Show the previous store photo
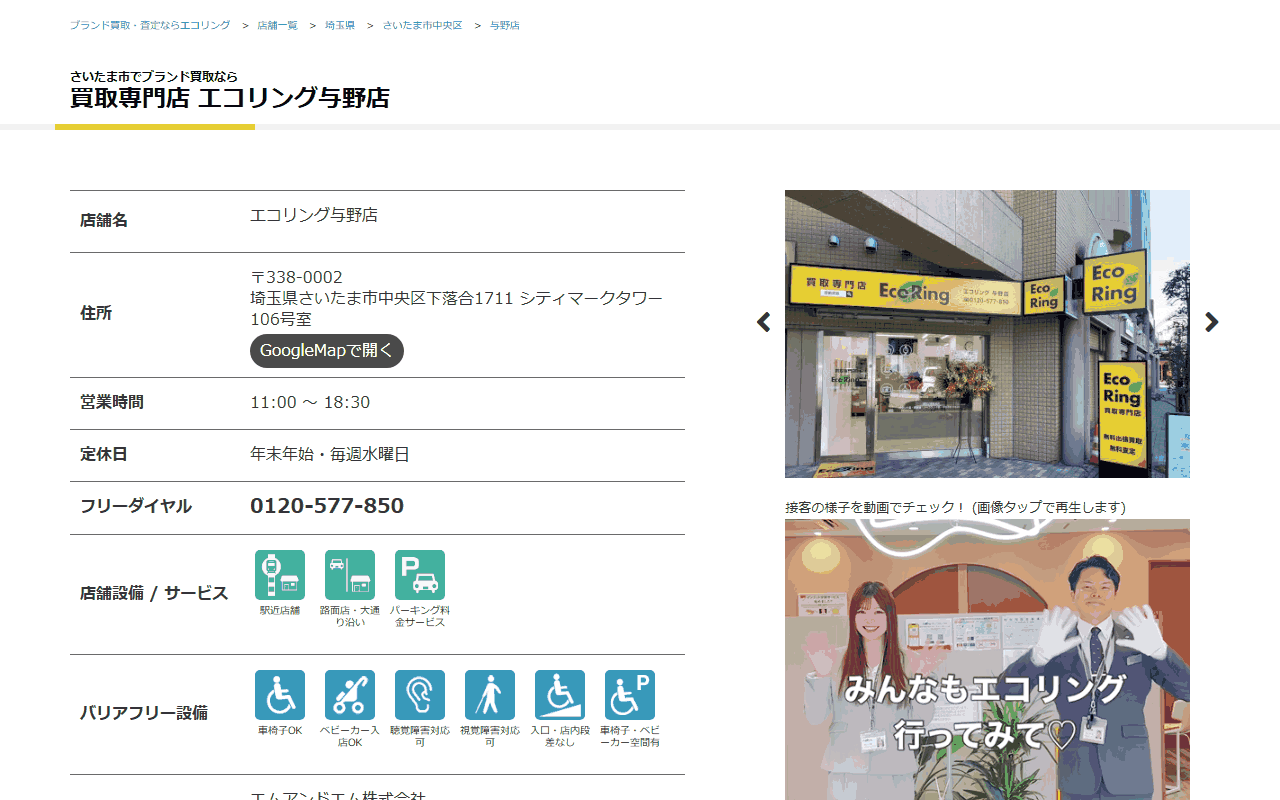 pyautogui.click(x=764, y=322)
